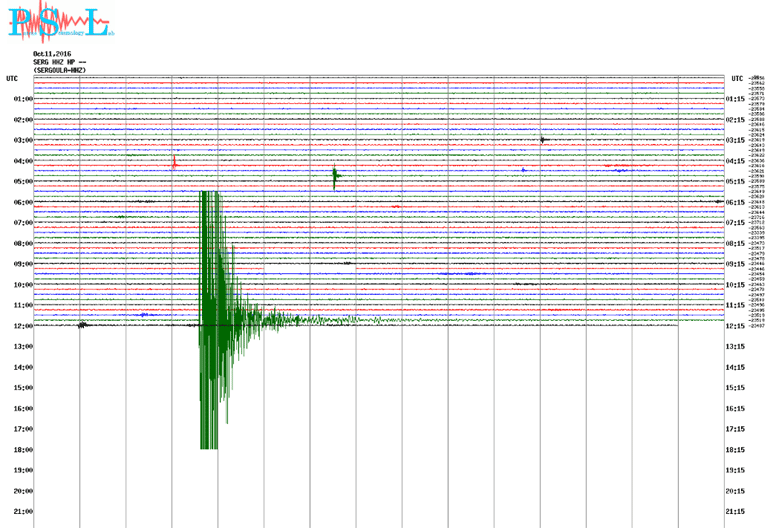Image resolution: width=770 pixels, height=528 pixels.
Task: Click the UTC label on the right axis
Action: [x=737, y=78]
